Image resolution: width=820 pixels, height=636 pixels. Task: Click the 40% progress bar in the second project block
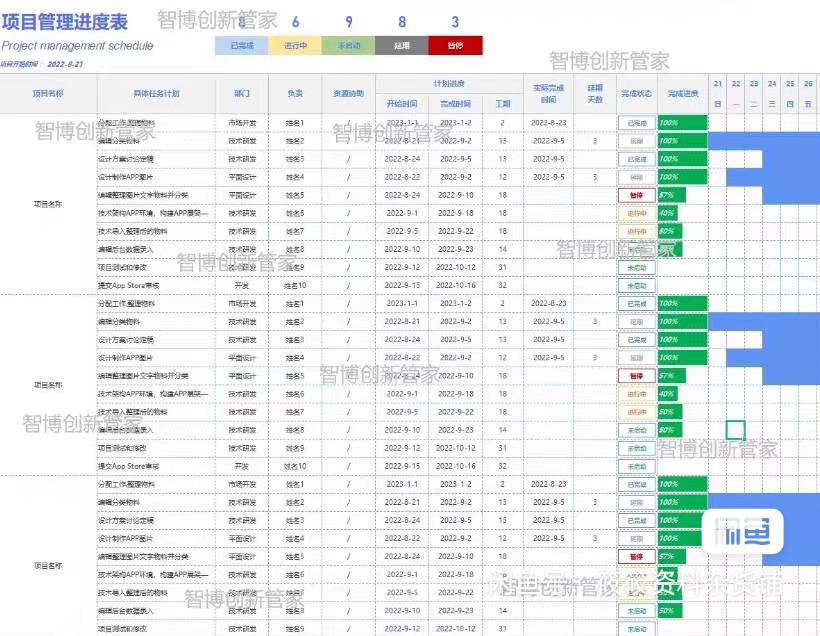(x=668, y=394)
